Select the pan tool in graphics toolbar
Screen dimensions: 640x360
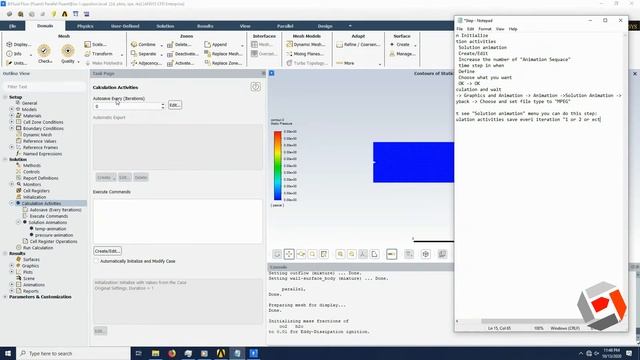click(x=289, y=254)
